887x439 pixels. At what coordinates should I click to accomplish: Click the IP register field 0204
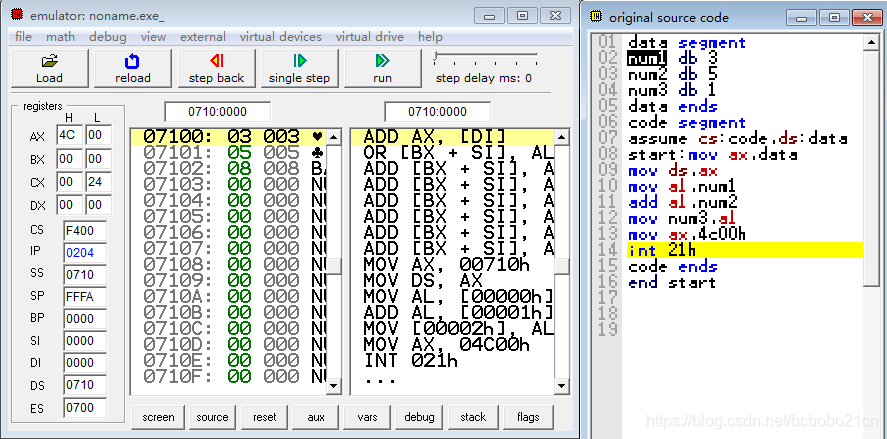tap(85, 252)
